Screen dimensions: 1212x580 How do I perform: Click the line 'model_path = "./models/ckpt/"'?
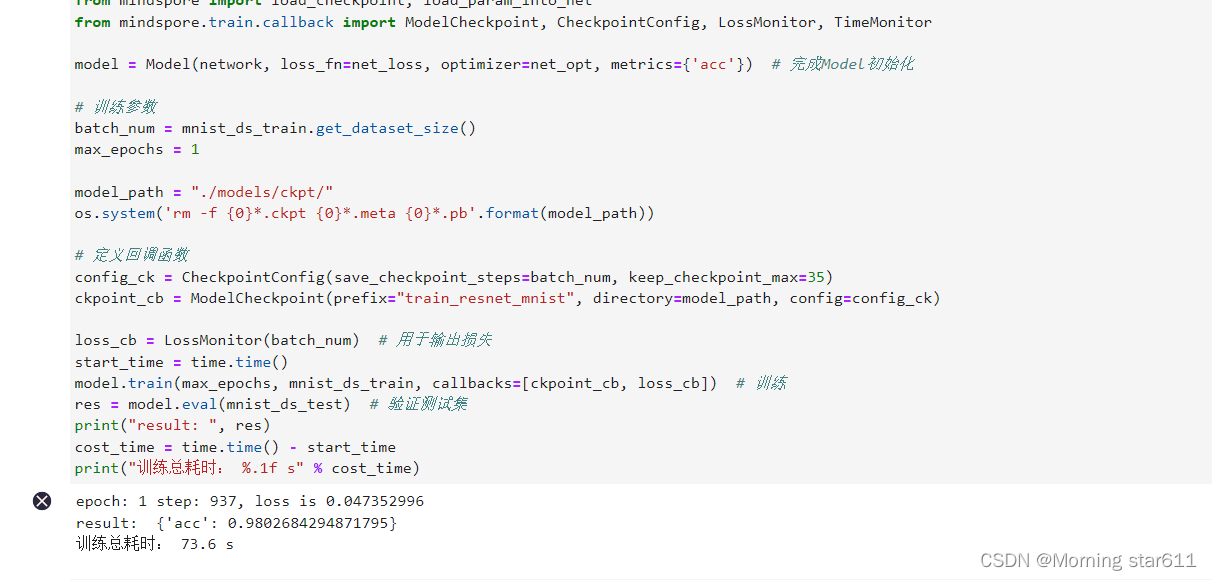point(204,192)
